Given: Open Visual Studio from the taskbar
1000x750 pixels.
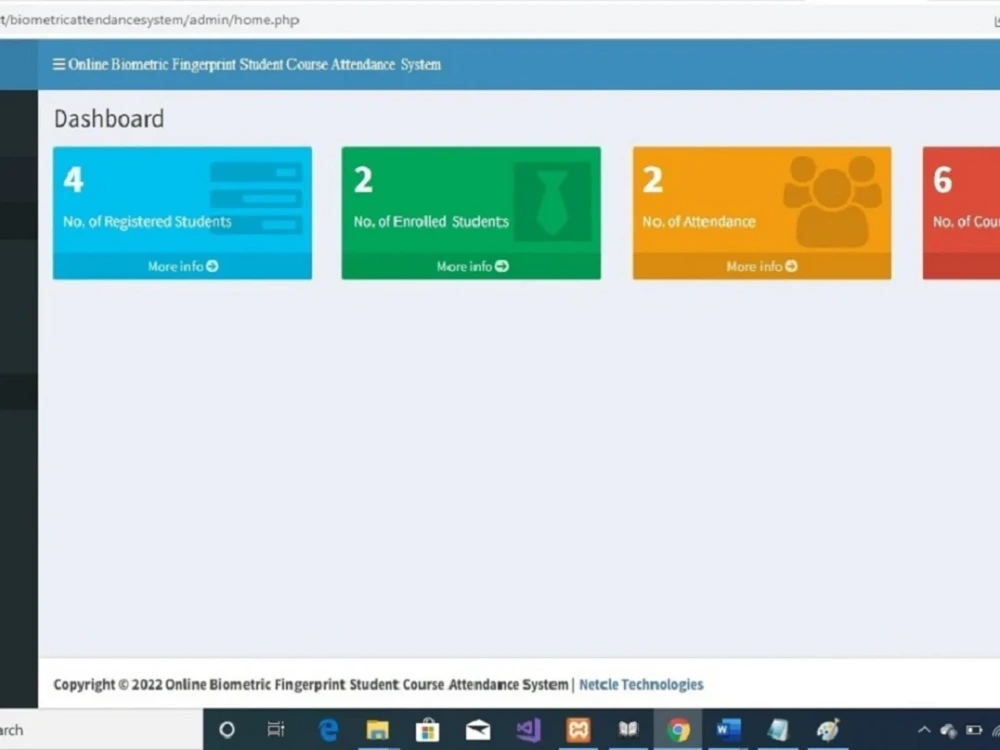Looking at the screenshot, I should coord(528,729).
